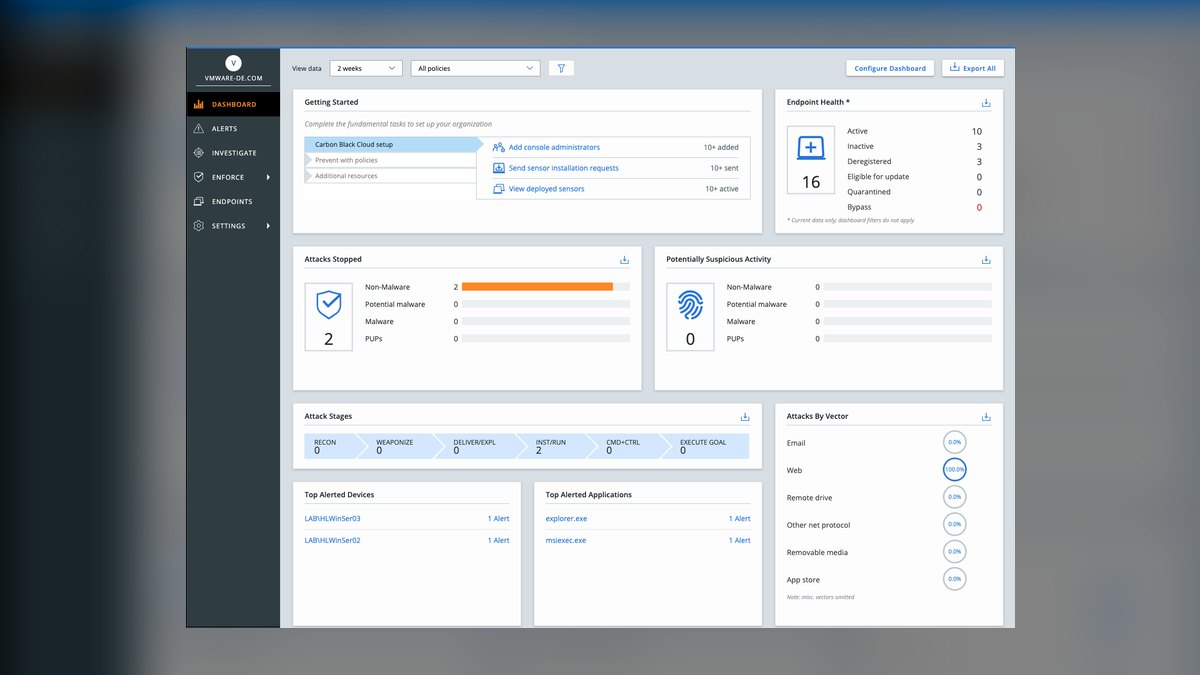Open LAB\HLWinSer03 device link
Viewport: 1200px width, 675px height.
tap(332, 519)
